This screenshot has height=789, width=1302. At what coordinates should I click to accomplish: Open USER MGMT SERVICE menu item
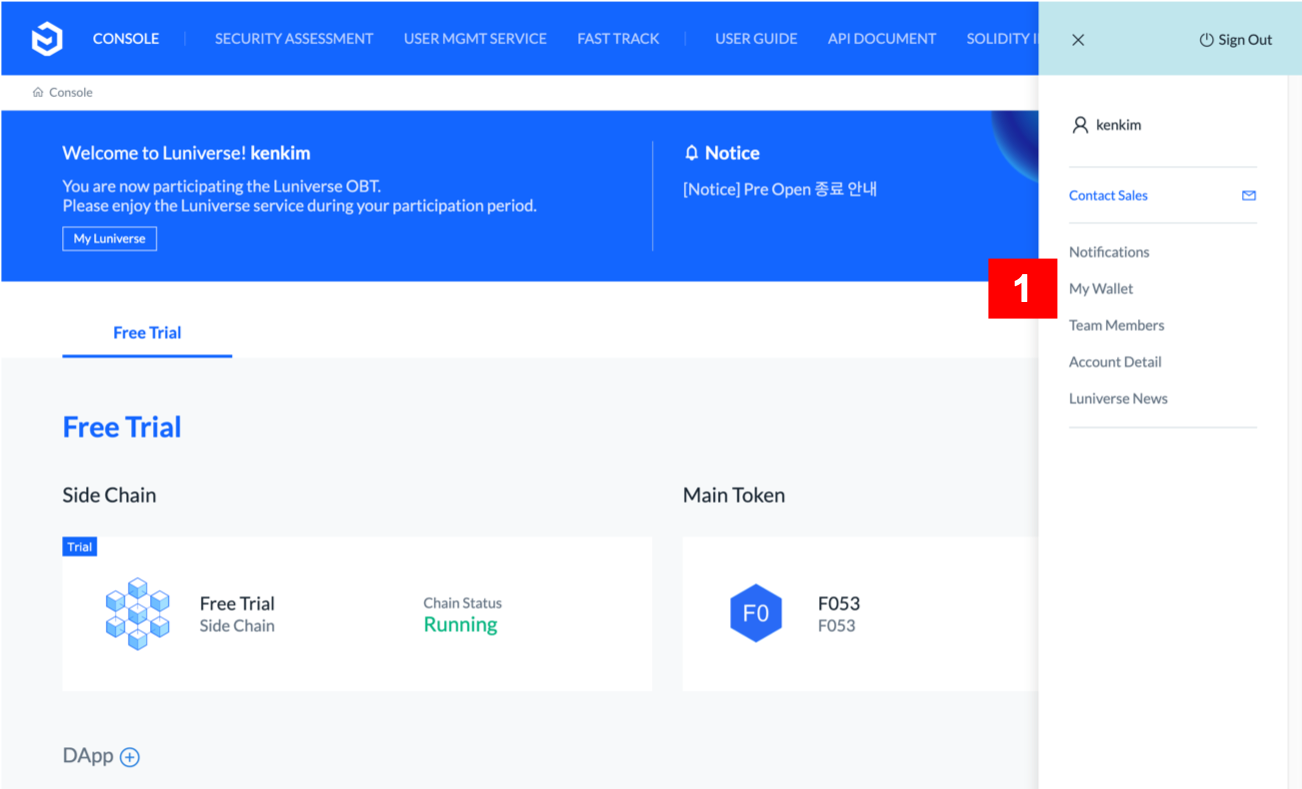point(475,39)
